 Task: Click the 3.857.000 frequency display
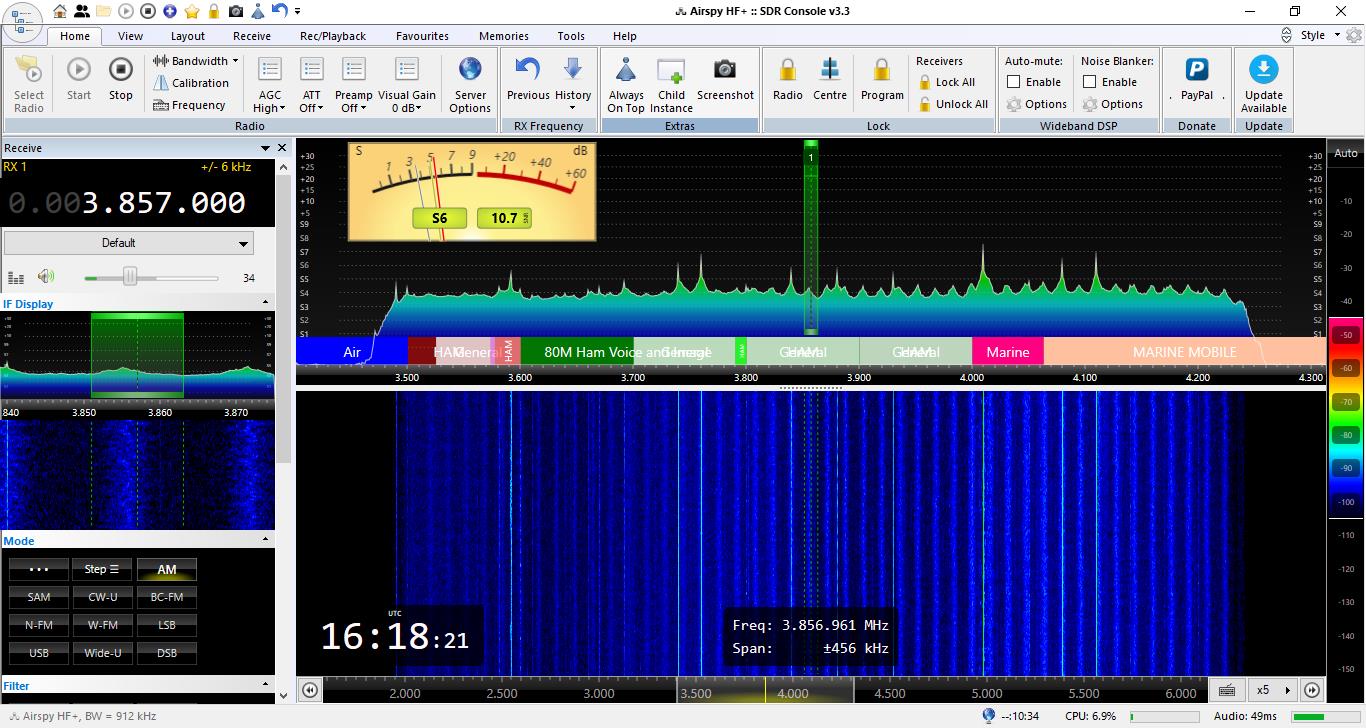tap(164, 203)
